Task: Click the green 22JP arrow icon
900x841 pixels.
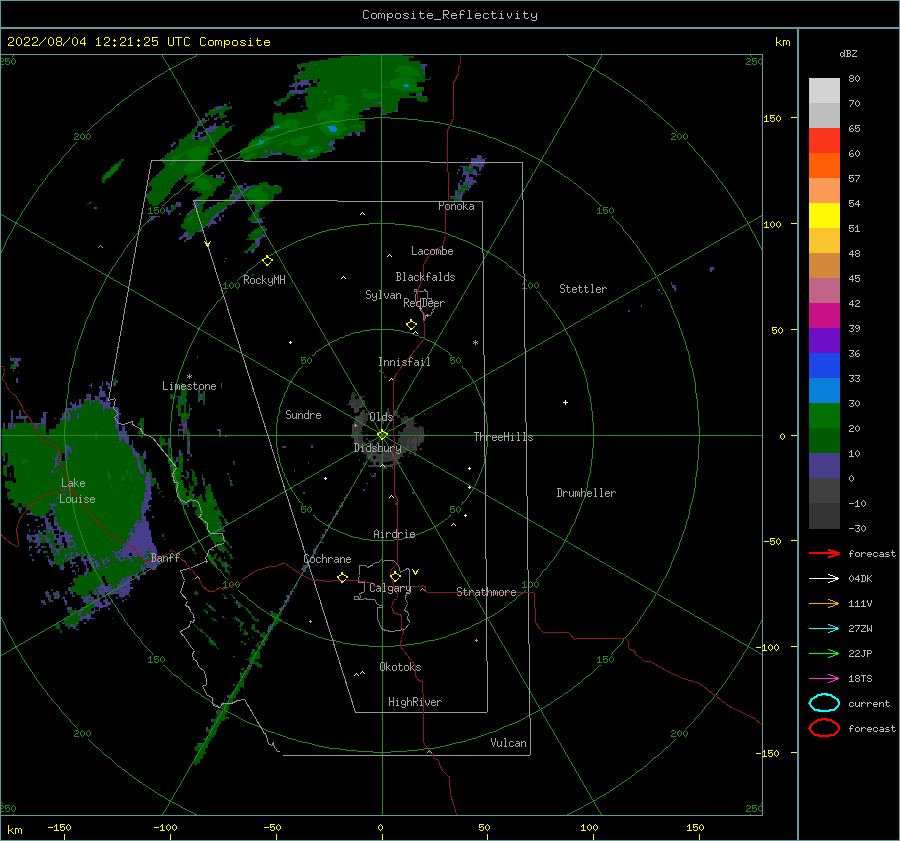Action: pyautogui.click(x=824, y=653)
